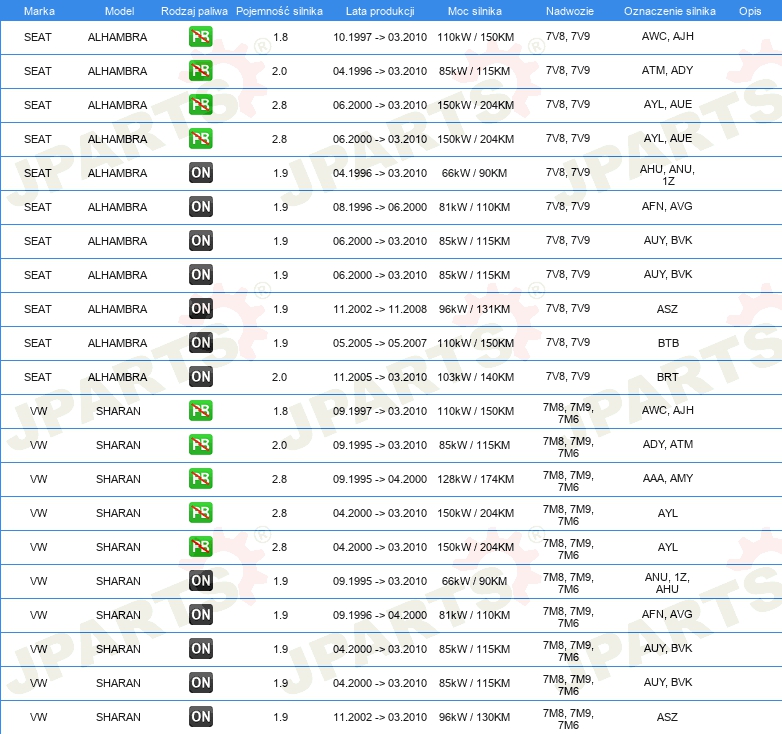This screenshot has height=734, width=782.
Task: Click the Pojemność silnika column header
Action: click(279, 11)
